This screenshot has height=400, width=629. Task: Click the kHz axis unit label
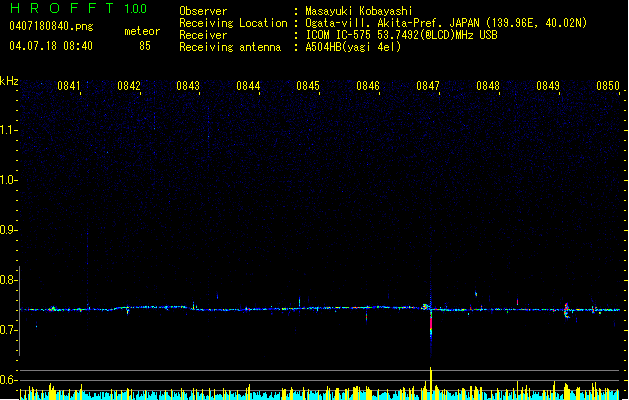point(9,81)
